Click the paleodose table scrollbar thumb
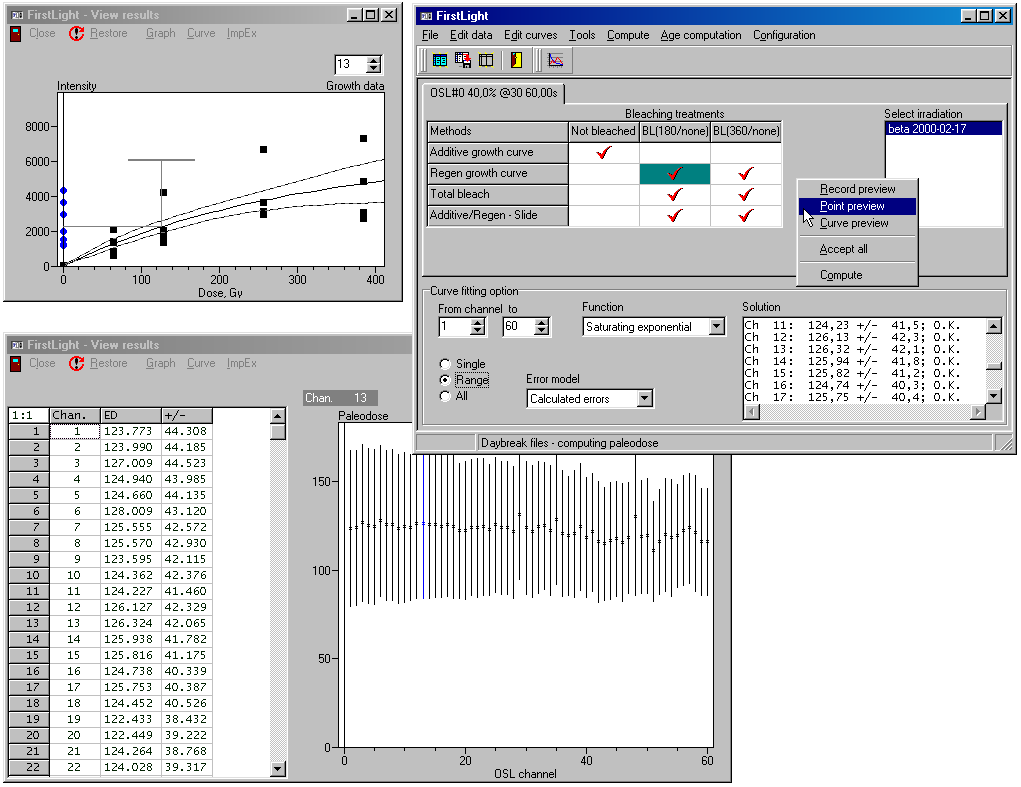The image size is (1021, 787). 278,432
